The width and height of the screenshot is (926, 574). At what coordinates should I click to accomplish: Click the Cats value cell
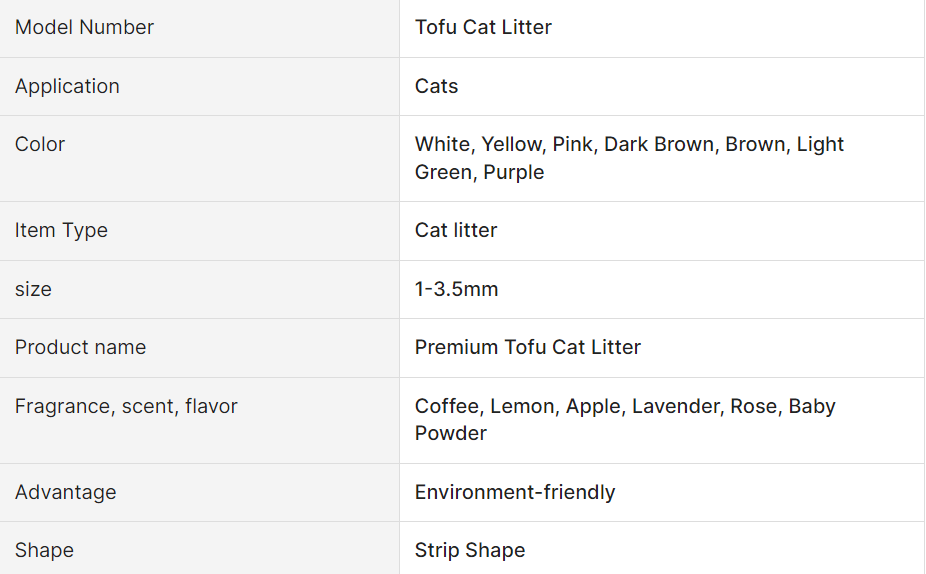click(x=662, y=86)
